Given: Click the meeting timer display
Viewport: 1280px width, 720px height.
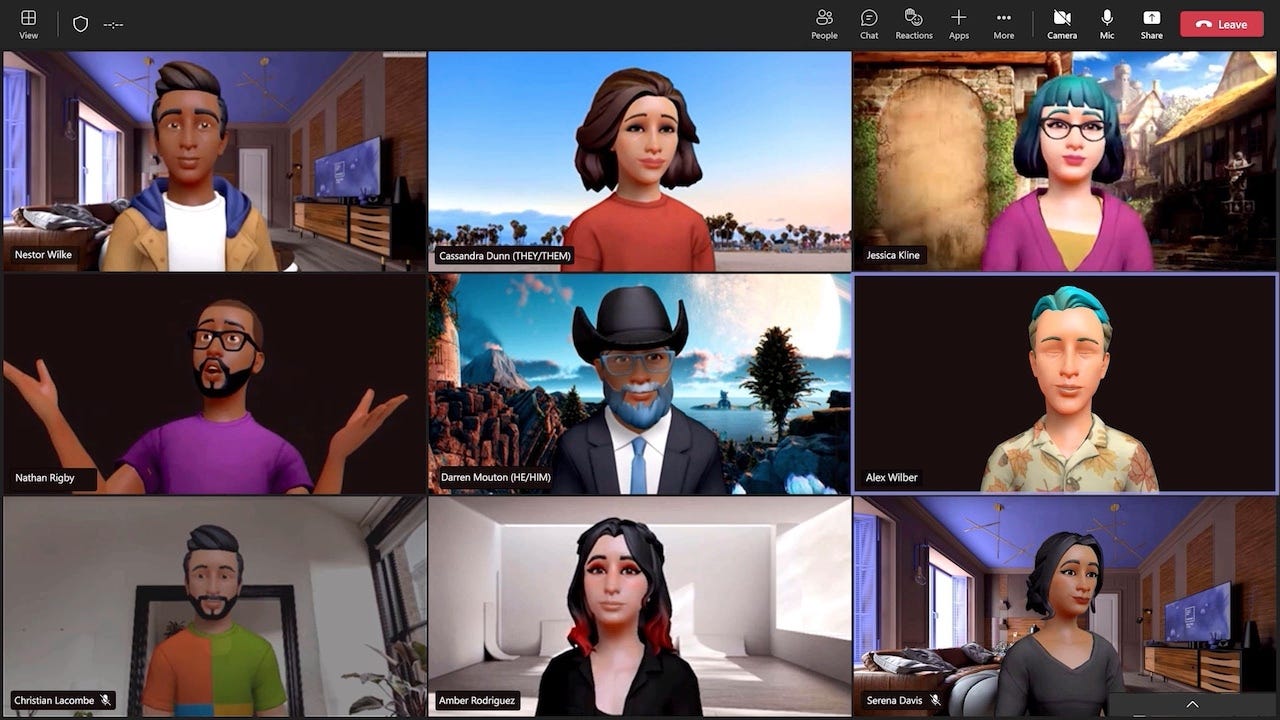Looking at the screenshot, I should coord(113,24).
